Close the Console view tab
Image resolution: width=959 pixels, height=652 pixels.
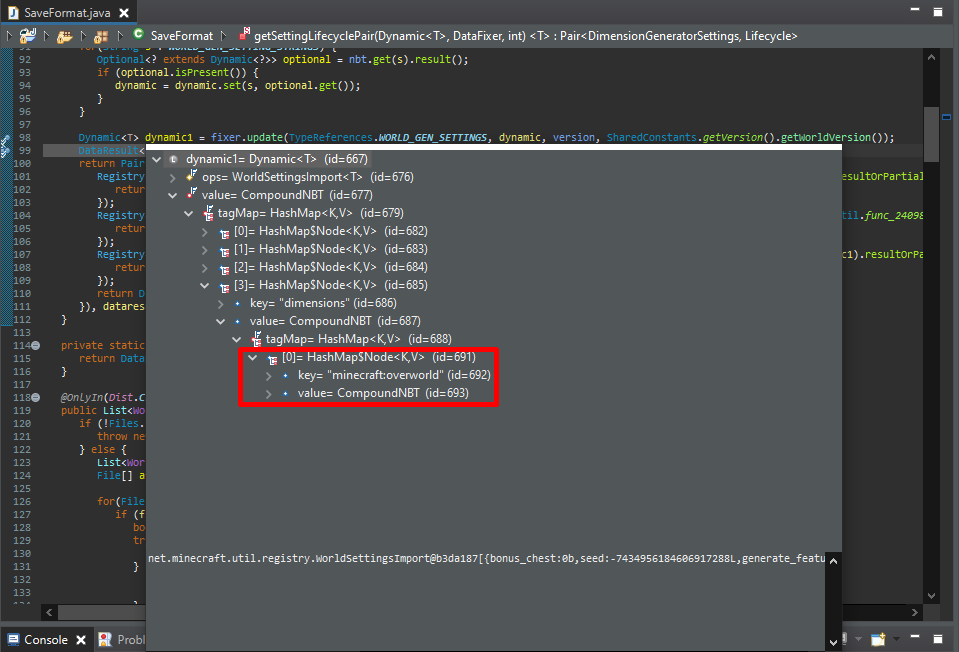[x=79, y=640]
